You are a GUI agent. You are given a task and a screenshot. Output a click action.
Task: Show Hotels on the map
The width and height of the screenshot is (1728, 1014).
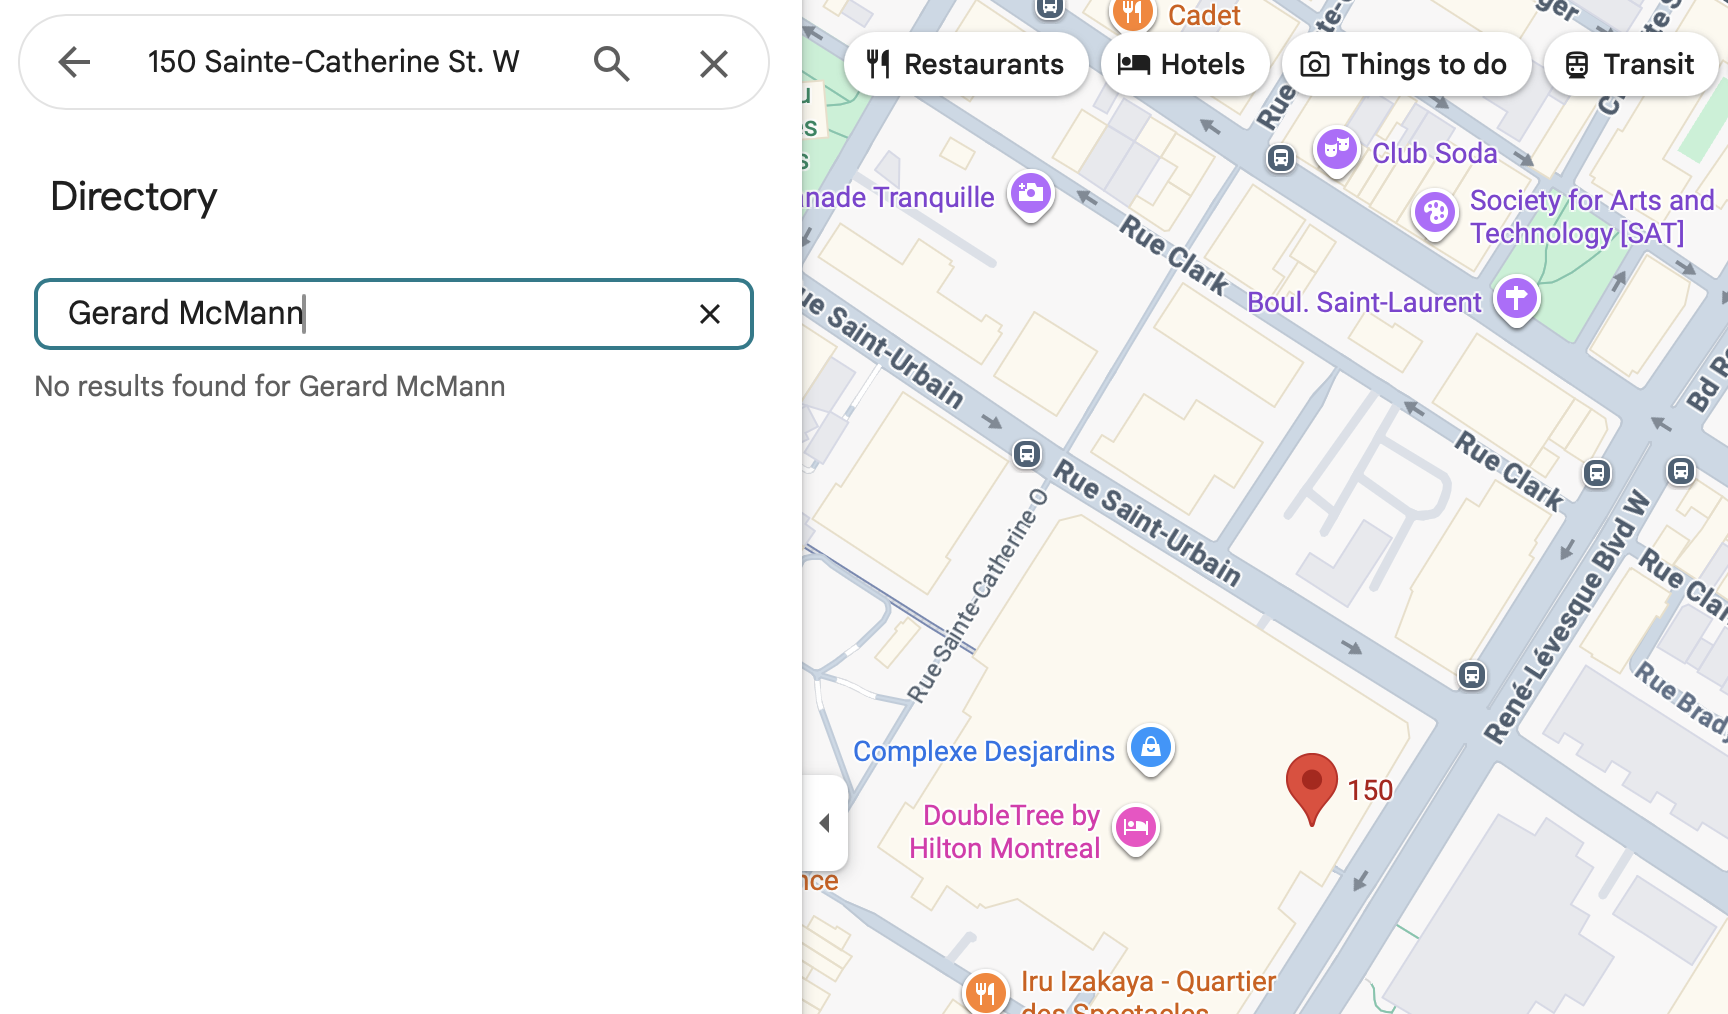[1184, 64]
